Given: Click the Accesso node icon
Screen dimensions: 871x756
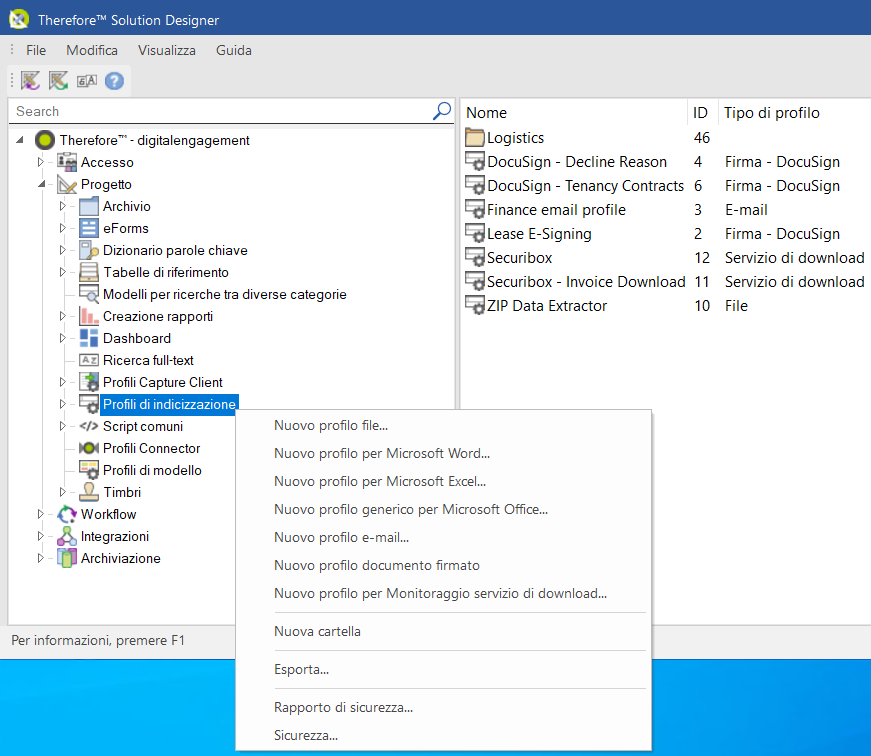Looking at the screenshot, I should 67,162.
